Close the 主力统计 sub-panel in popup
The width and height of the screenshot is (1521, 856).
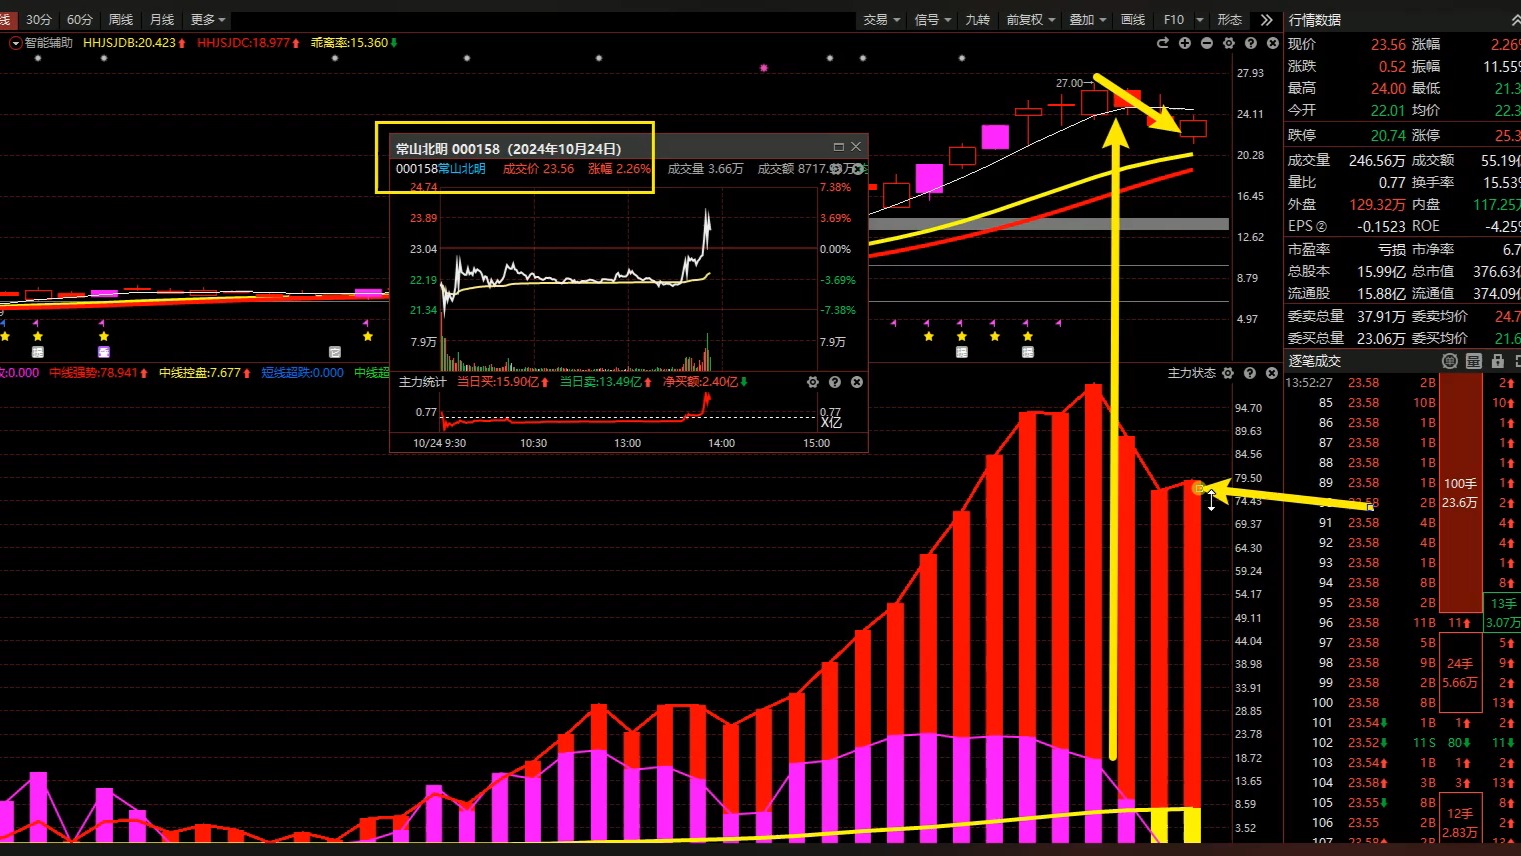point(857,382)
